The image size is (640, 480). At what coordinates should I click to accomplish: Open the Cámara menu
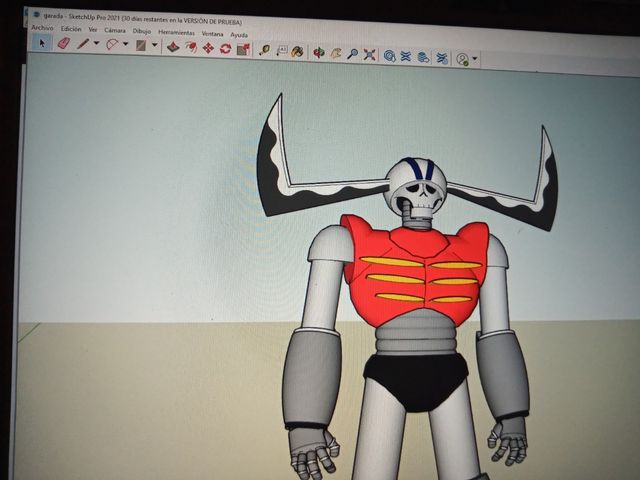click(x=115, y=31)
